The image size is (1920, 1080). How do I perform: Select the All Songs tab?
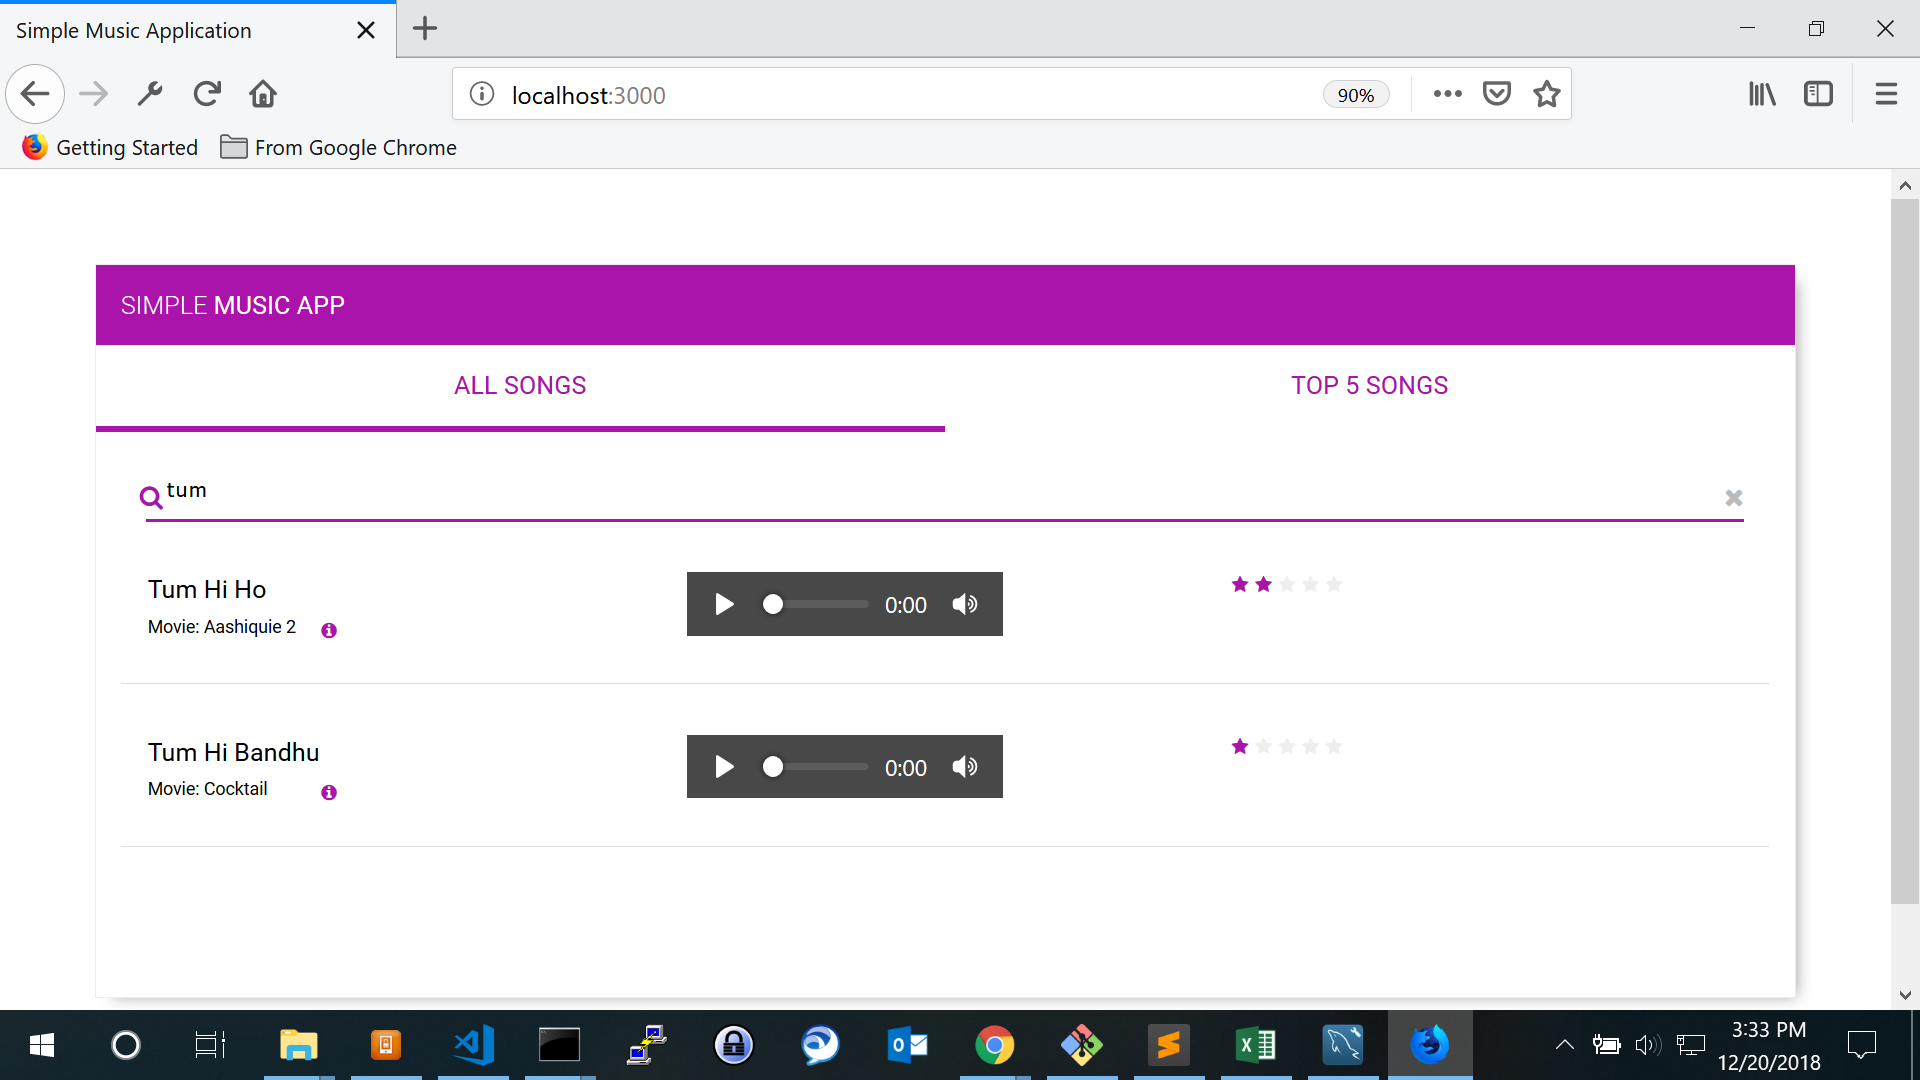tap(520, 386)
